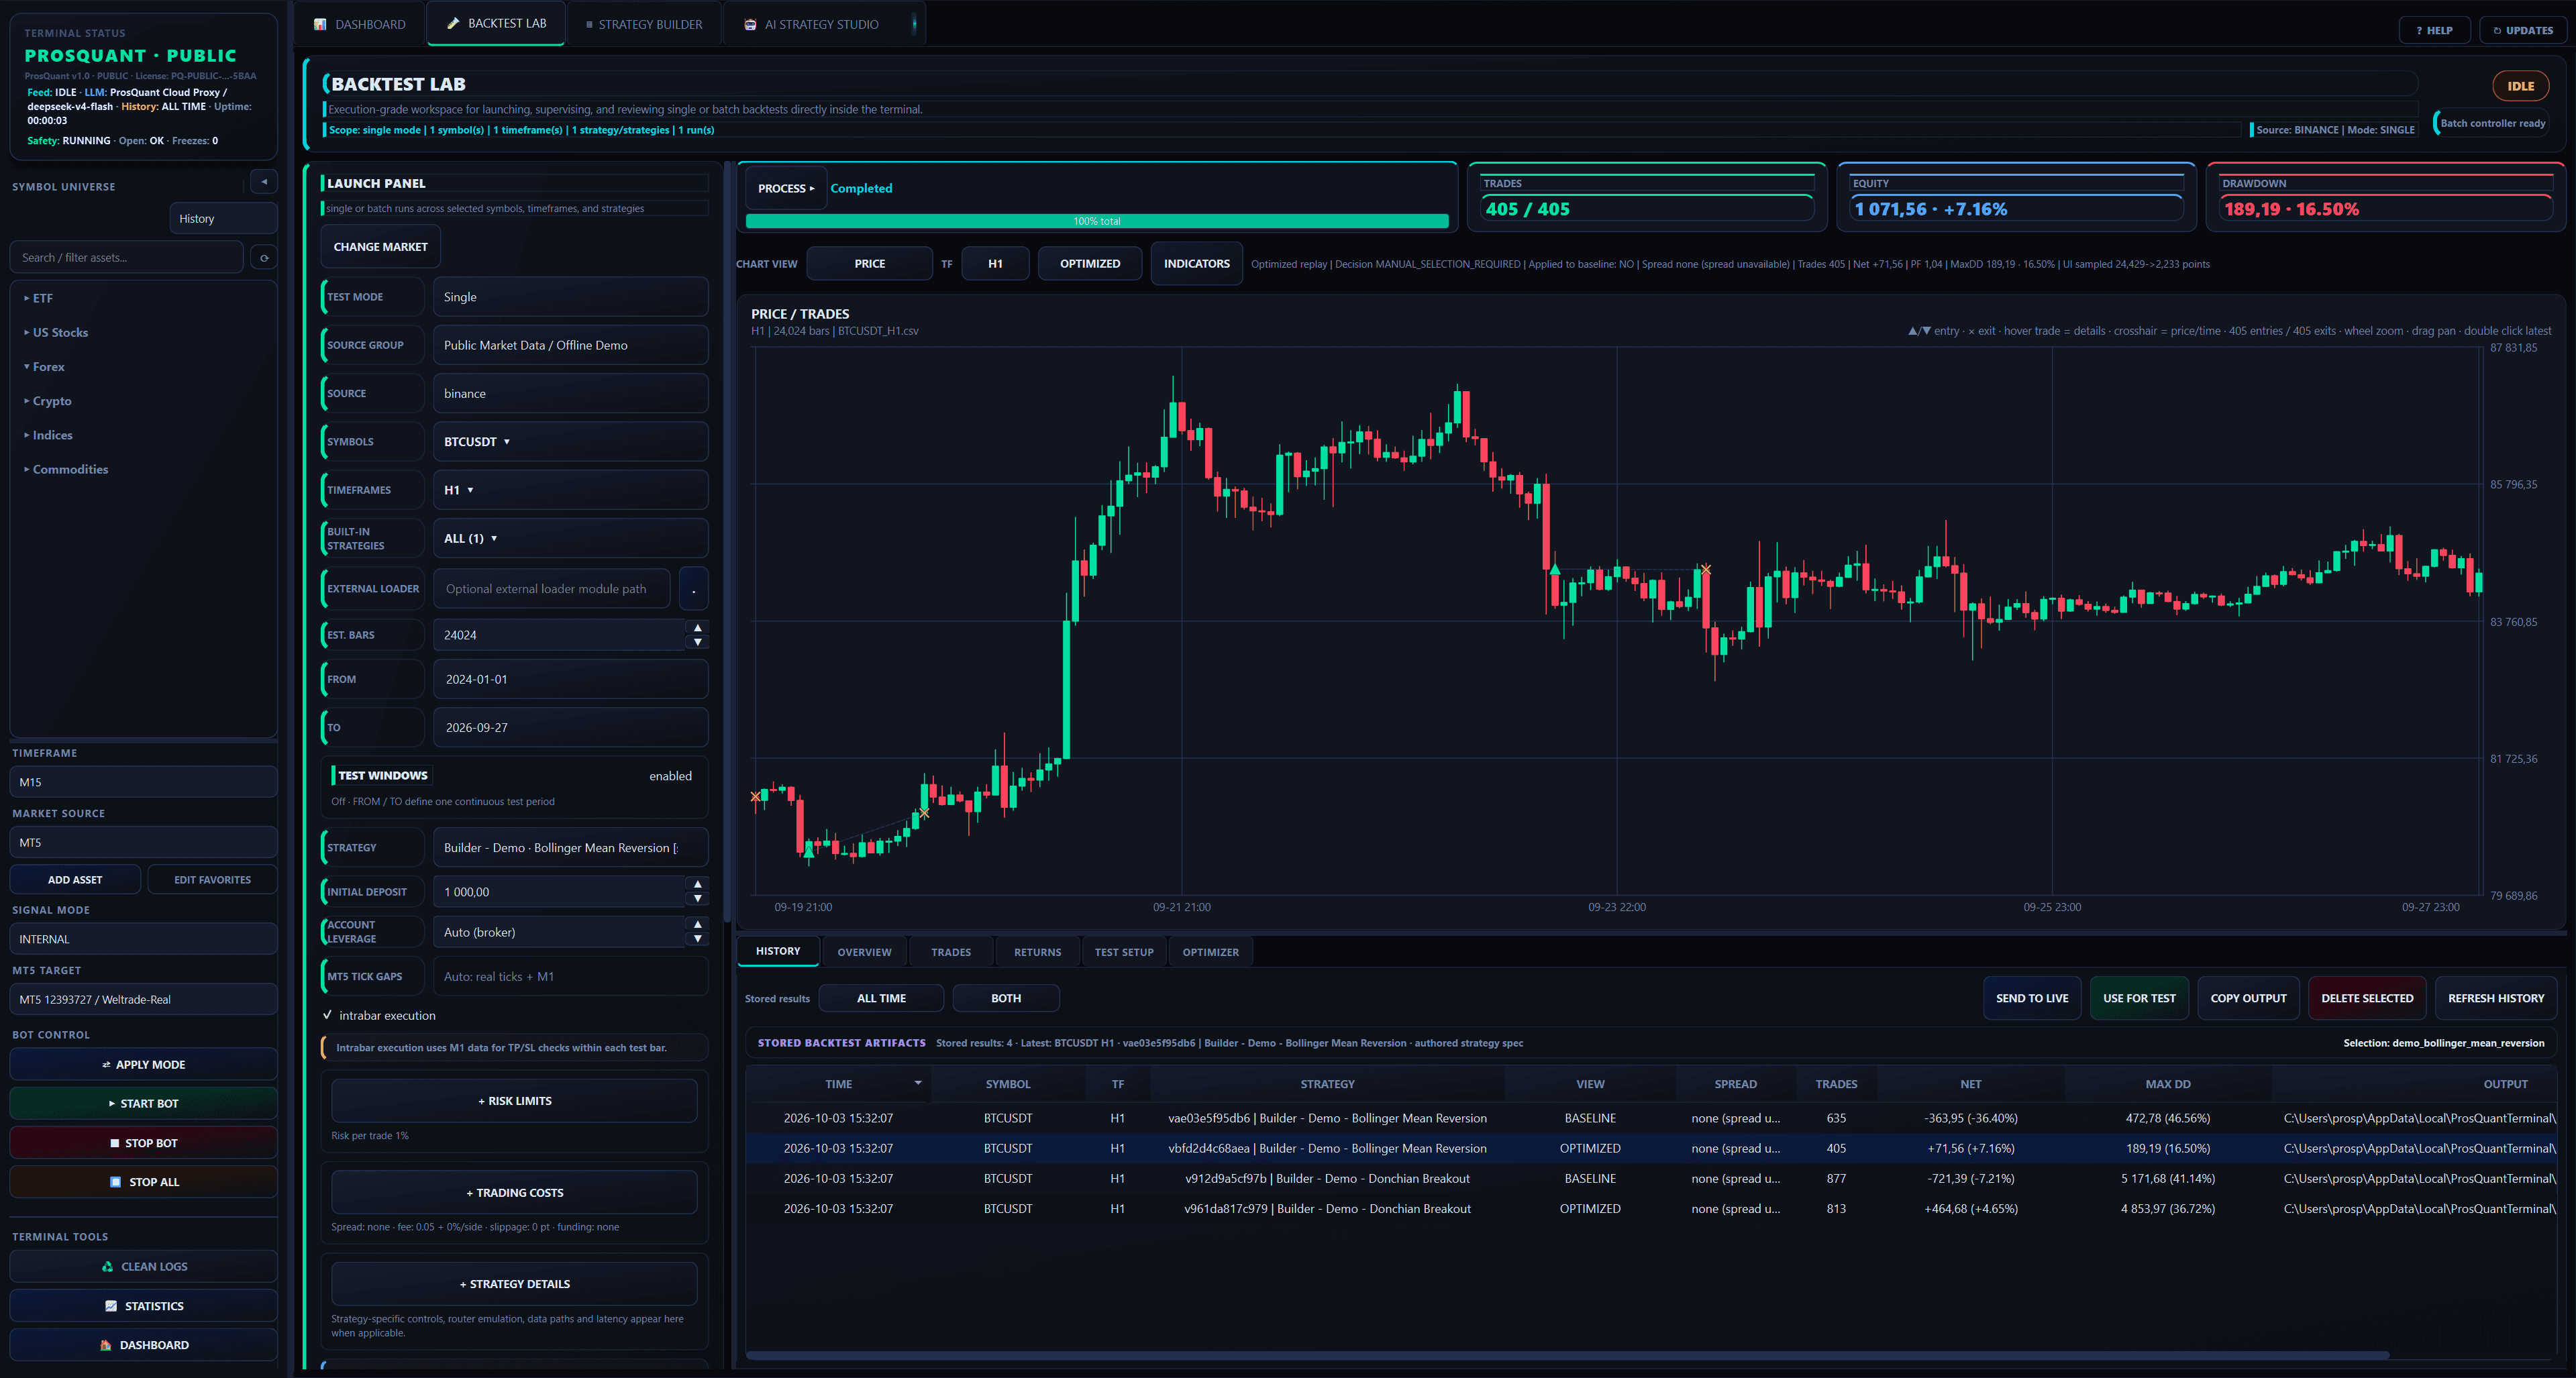Click the REFRESH HISTORY button

2496,998
